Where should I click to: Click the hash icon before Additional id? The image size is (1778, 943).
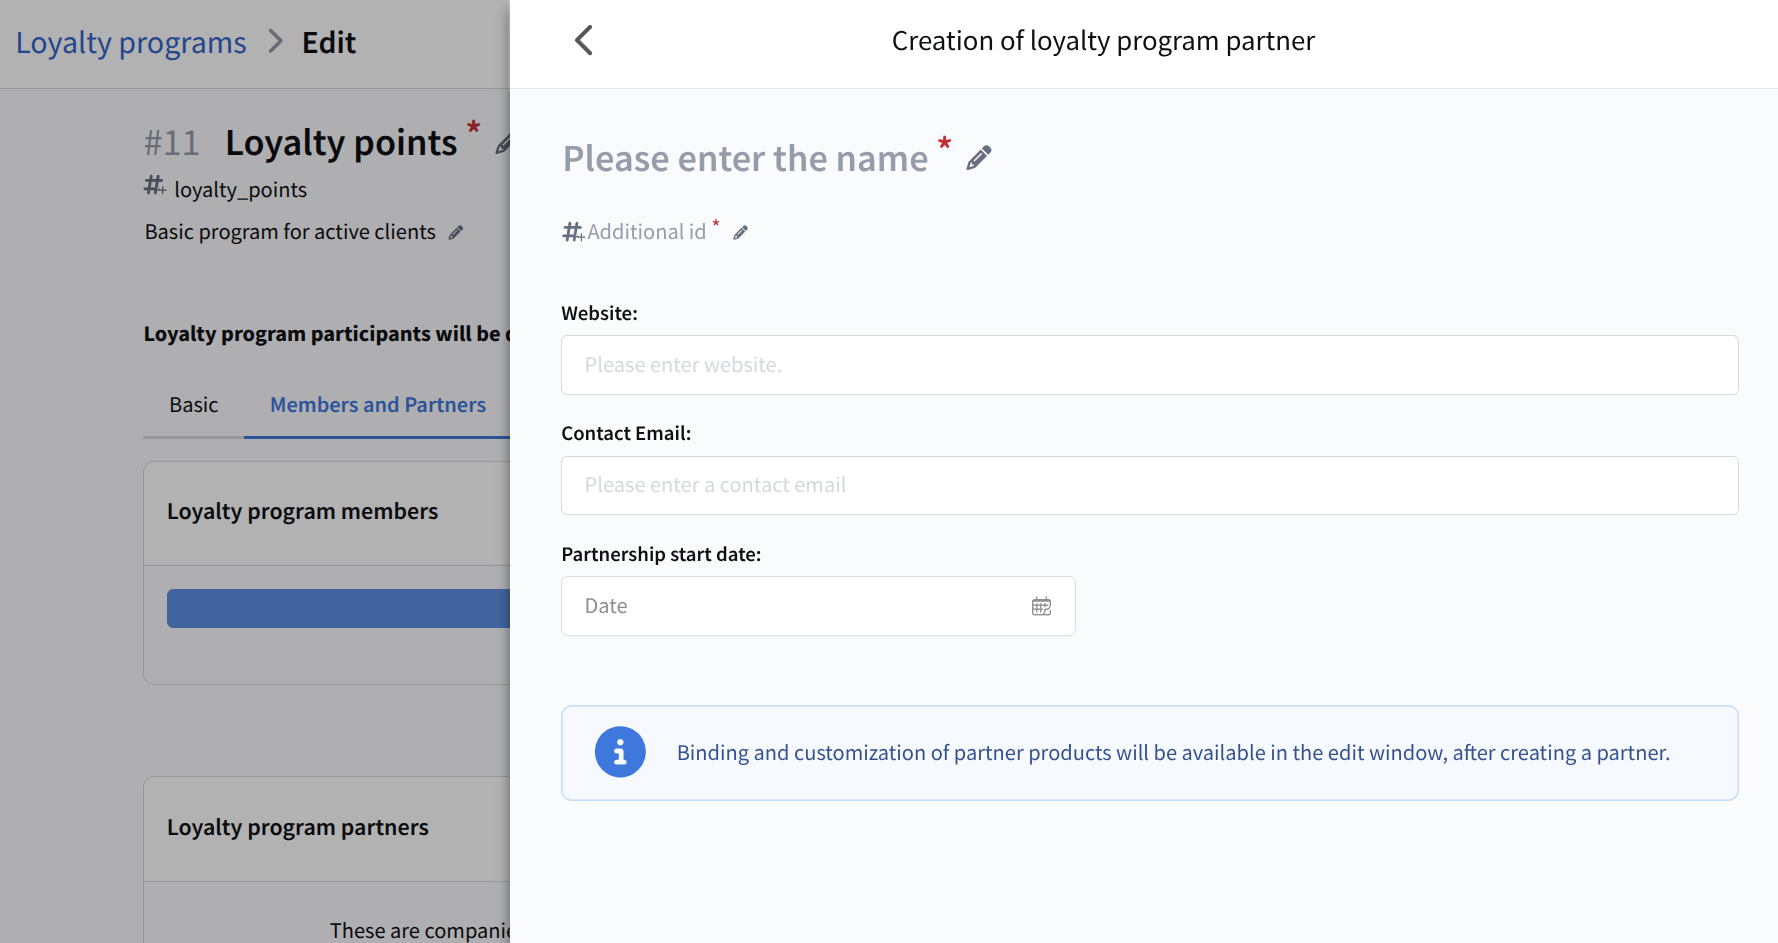point(572,232)
